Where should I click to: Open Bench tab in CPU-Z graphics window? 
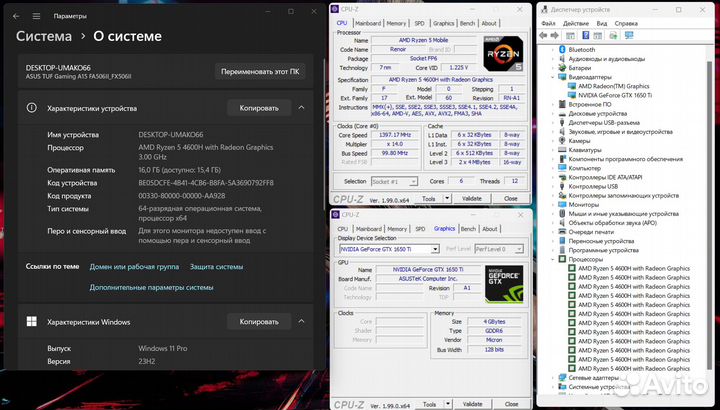[x=468, y=229]
